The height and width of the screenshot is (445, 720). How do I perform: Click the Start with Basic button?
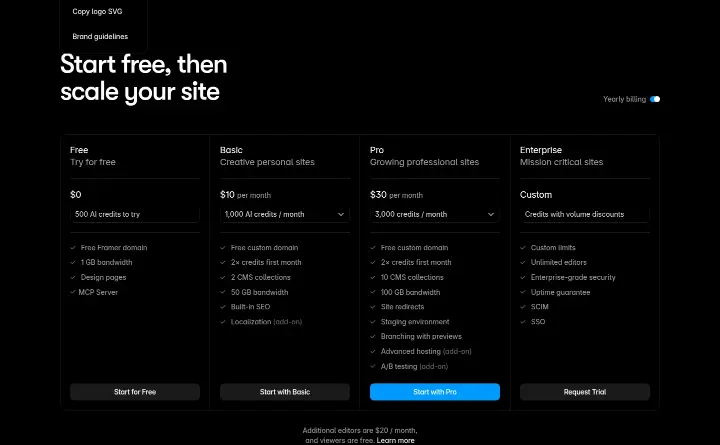pyautogui.click(x=285, y=392)
